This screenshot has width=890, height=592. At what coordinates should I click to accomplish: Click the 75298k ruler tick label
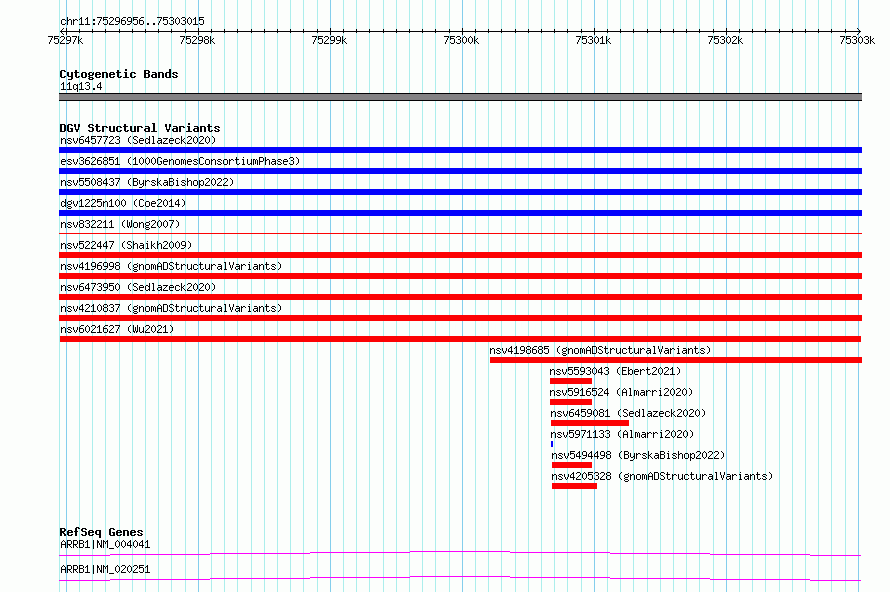coord(197,40)
